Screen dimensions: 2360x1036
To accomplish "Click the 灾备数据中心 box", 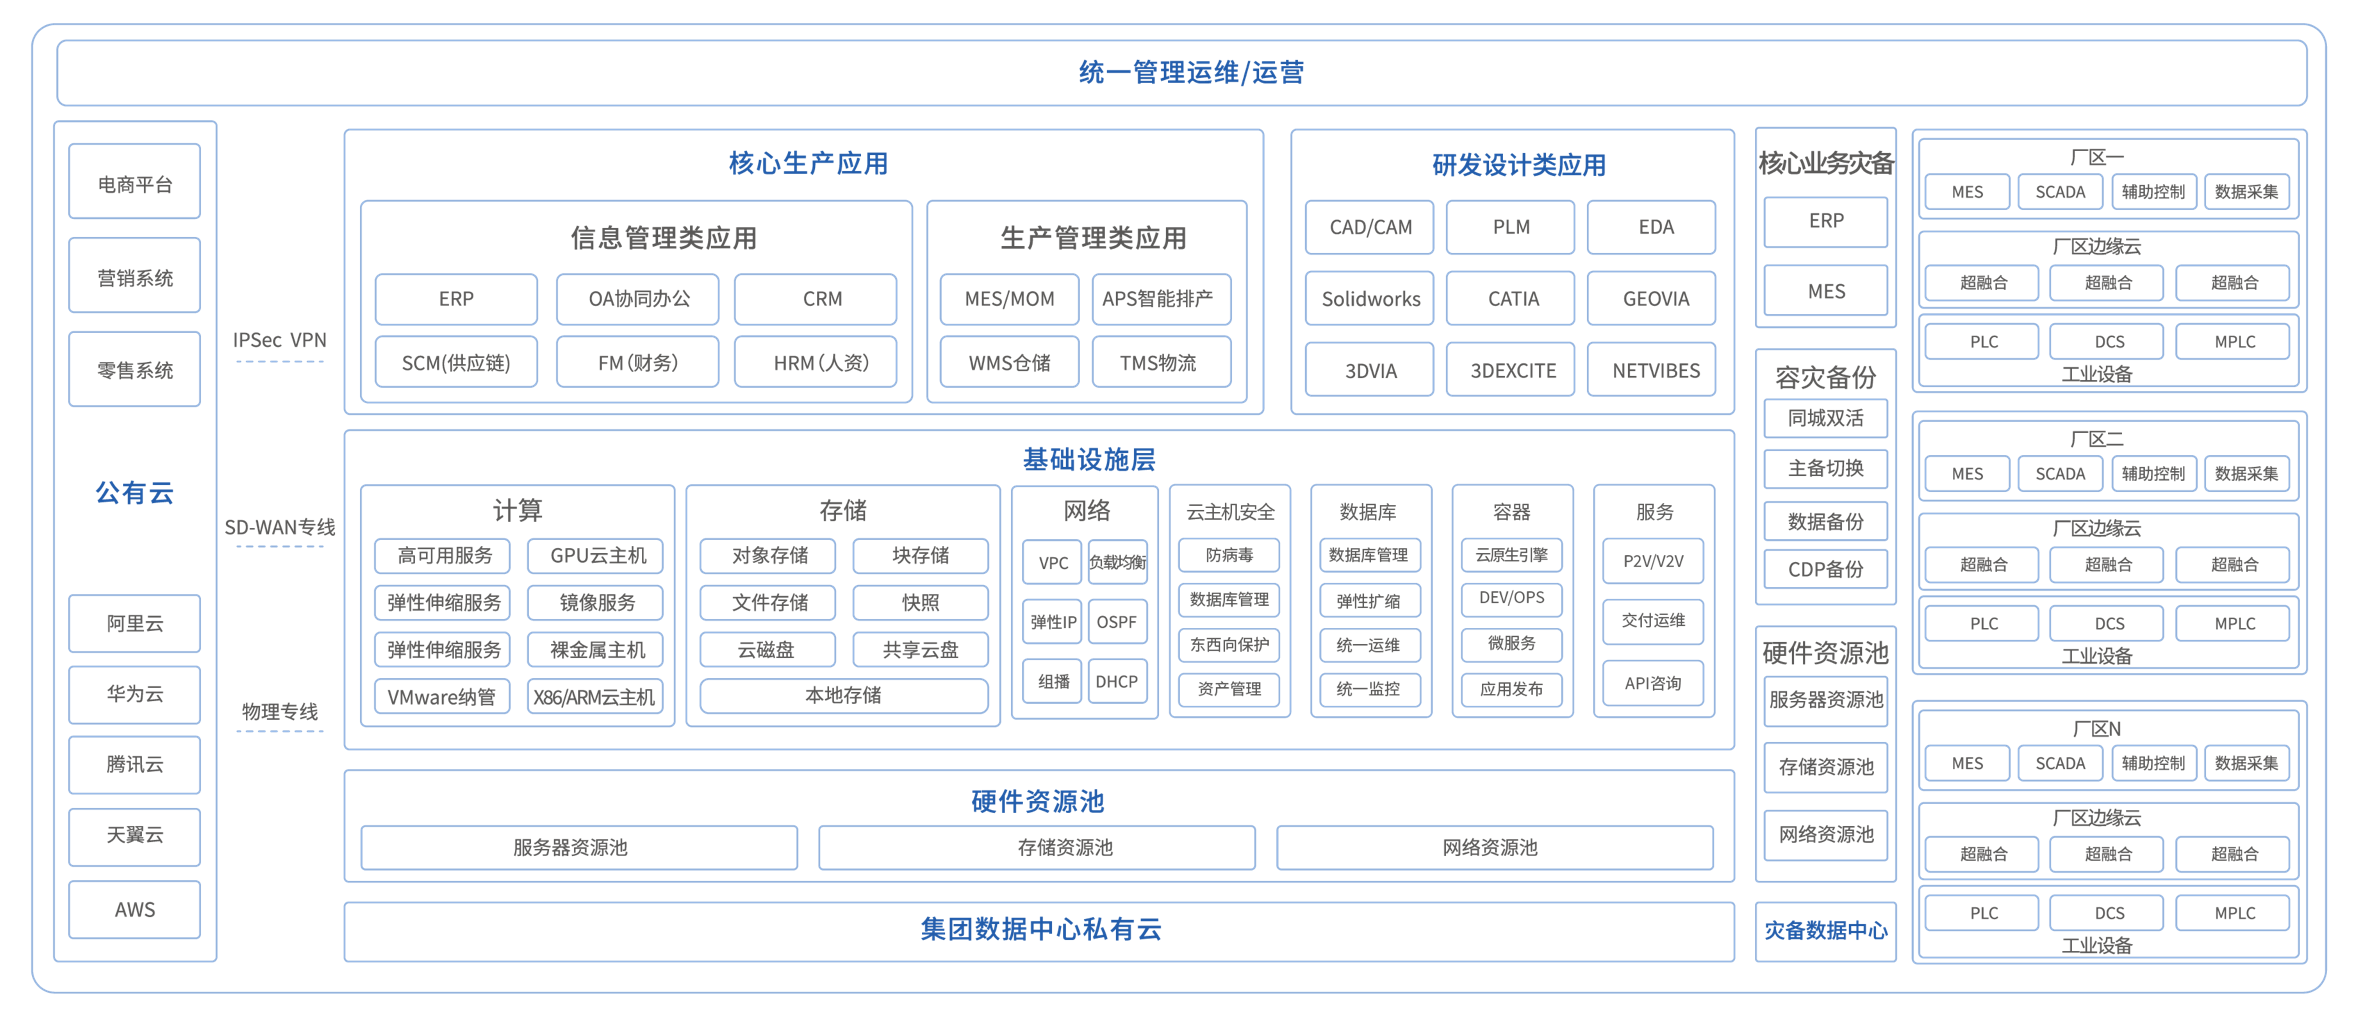I will click(1826, 931).
